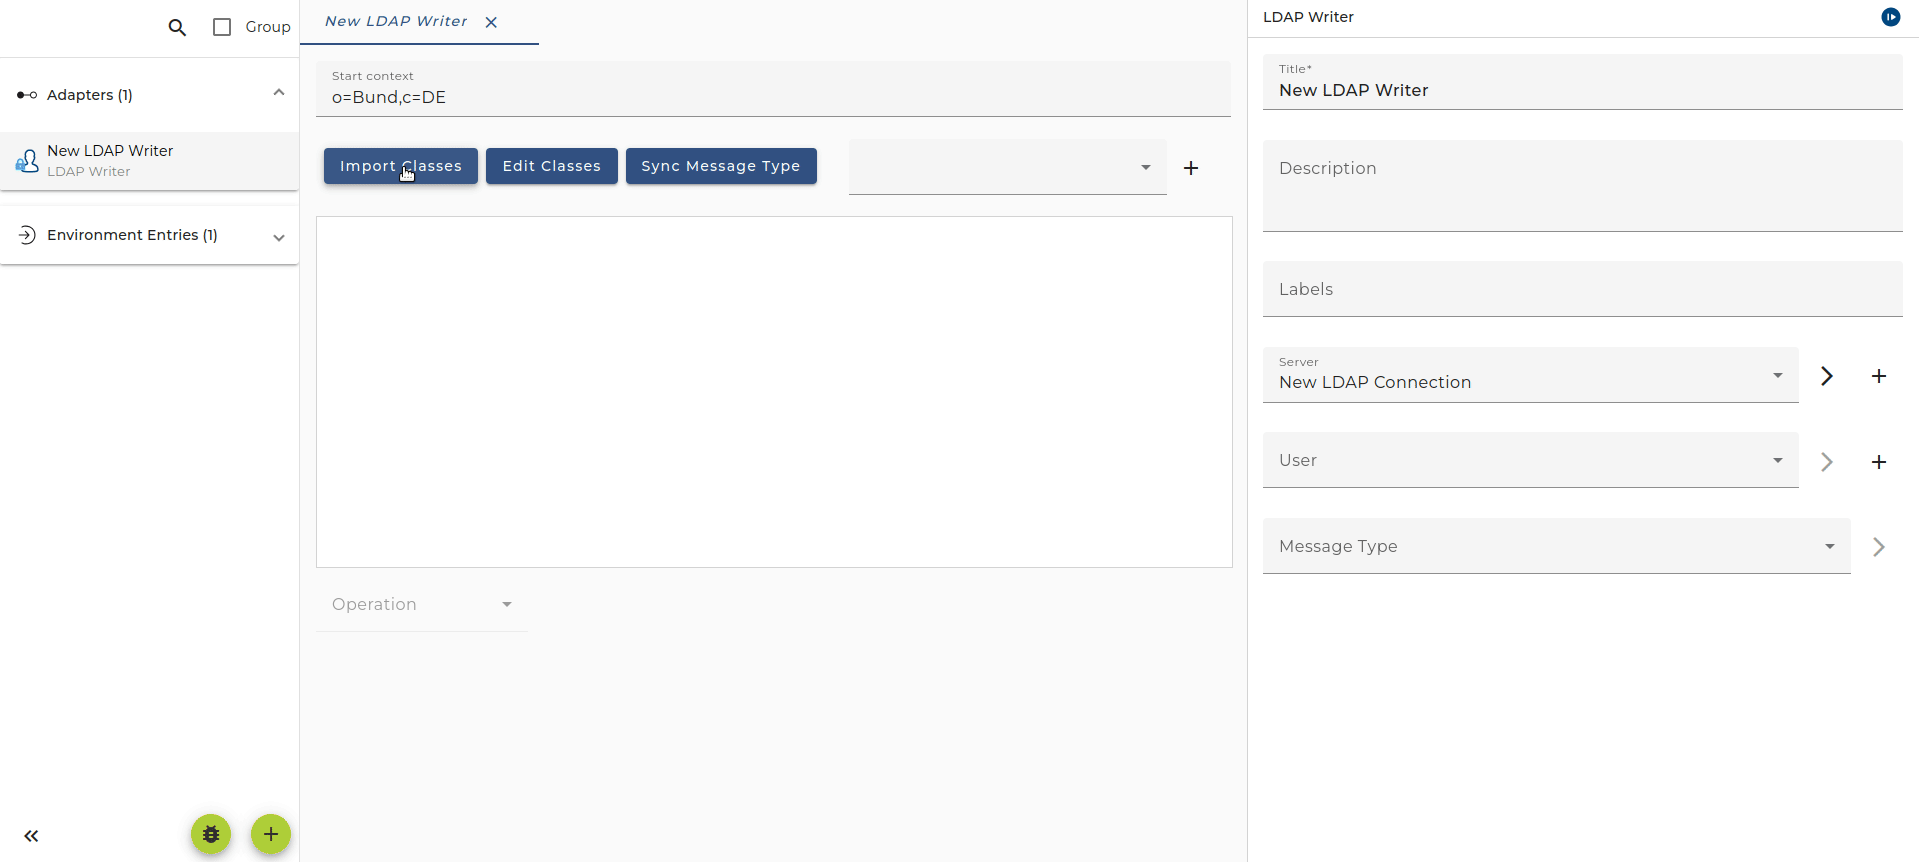The width and height of the screenshot is (1919, 862).
Task: Add a new Server with plus icon
Action: pyautogui.click(x=1879, y=376)
